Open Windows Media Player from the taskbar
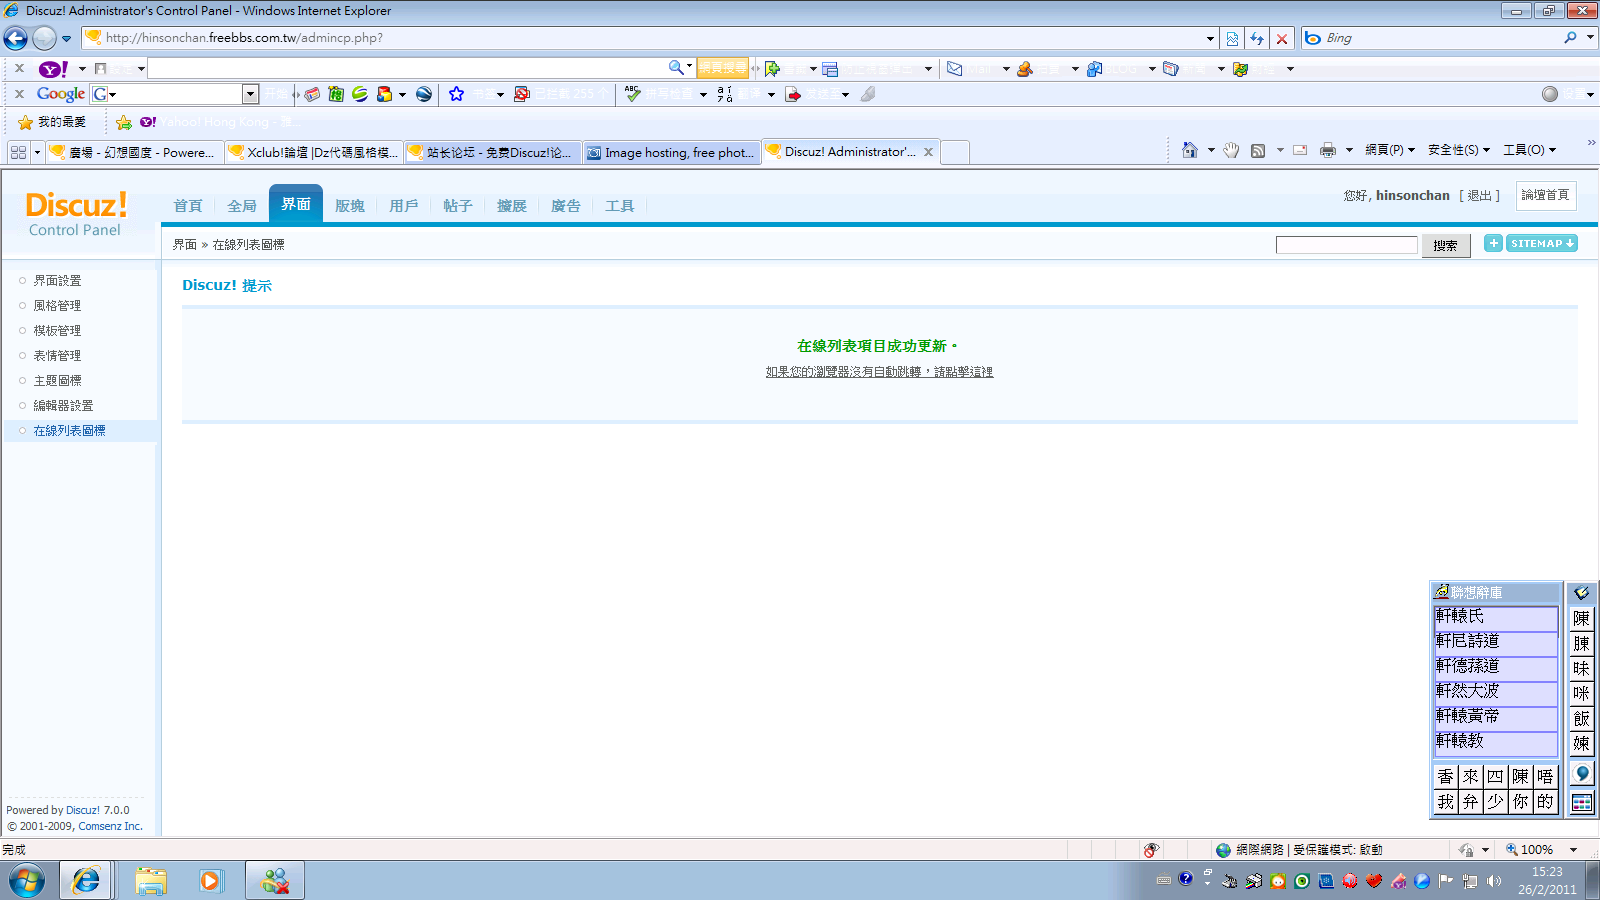This screenshot has width=1600, height=900. coord(210,881)
